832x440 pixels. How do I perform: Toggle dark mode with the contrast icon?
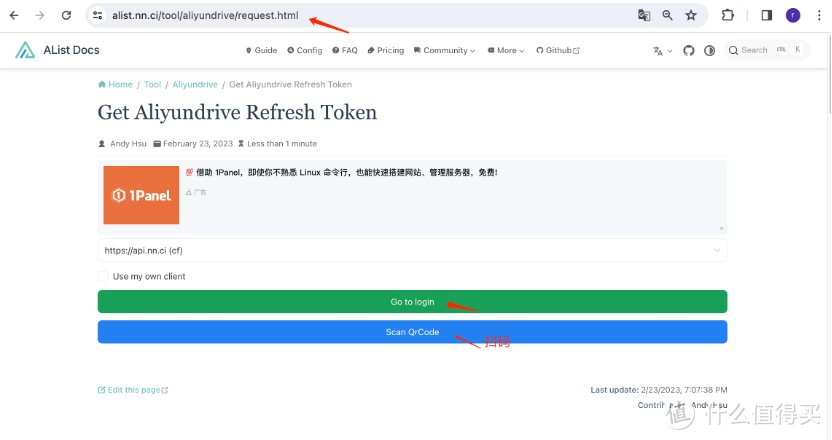pos(709,50)
